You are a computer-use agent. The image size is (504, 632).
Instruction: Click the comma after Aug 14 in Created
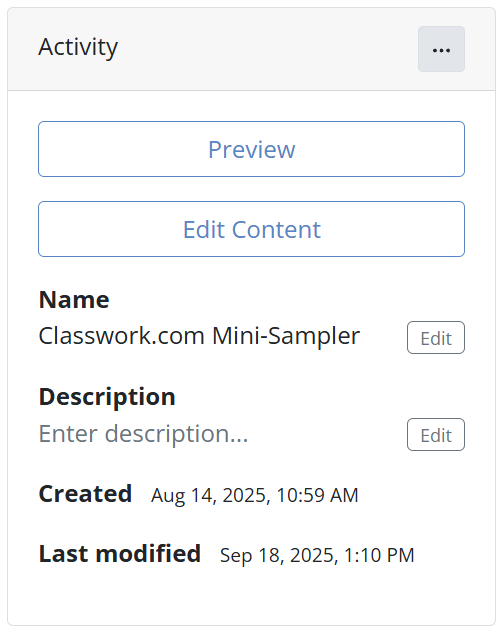[x=215, y=501]
